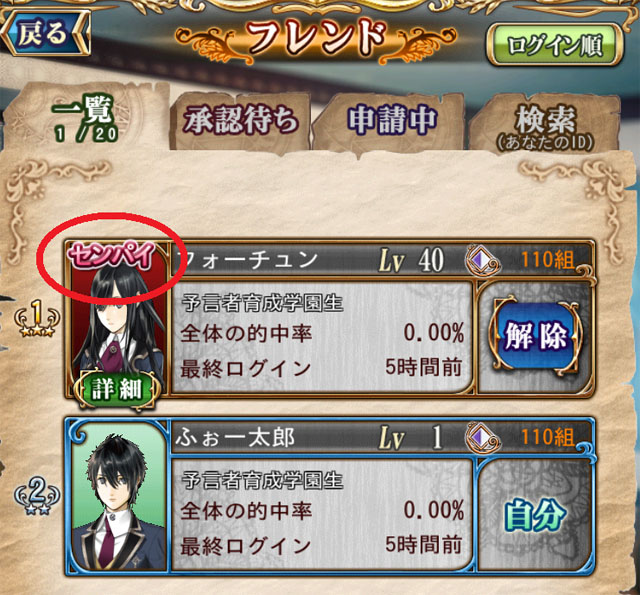
Task: Remove friend with the 解除 button
Action: click(x=536, y=336)
